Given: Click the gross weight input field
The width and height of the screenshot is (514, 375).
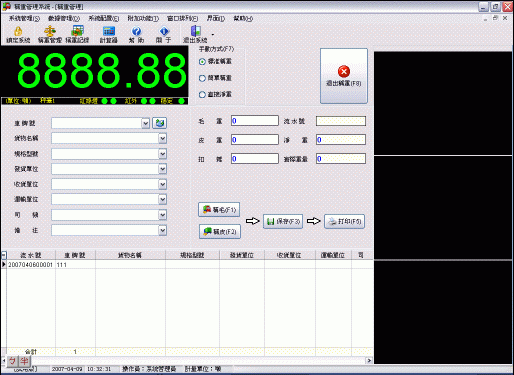Looking at the screenshot, I should click(x=255, y=121).
